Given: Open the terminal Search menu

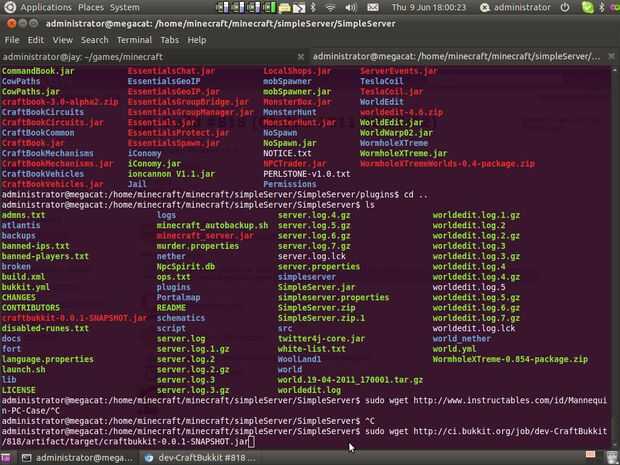Looking at the screenshot, I should point(95,40).
